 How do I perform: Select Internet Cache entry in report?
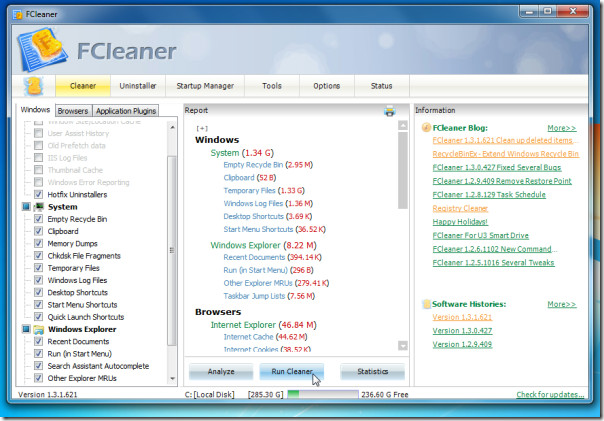pyautogui.click(x=265, y=337)
